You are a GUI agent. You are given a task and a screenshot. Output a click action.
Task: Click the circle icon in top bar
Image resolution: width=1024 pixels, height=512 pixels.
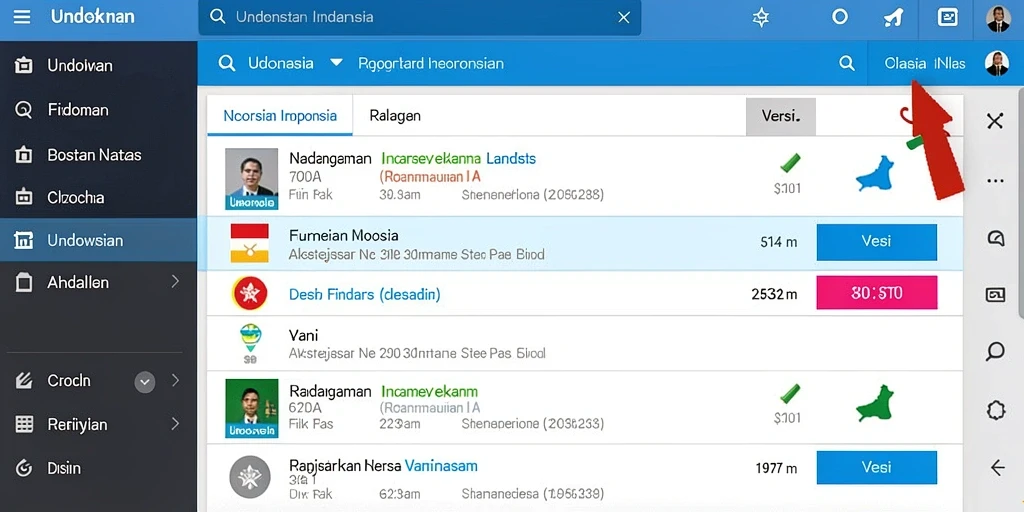840,17
